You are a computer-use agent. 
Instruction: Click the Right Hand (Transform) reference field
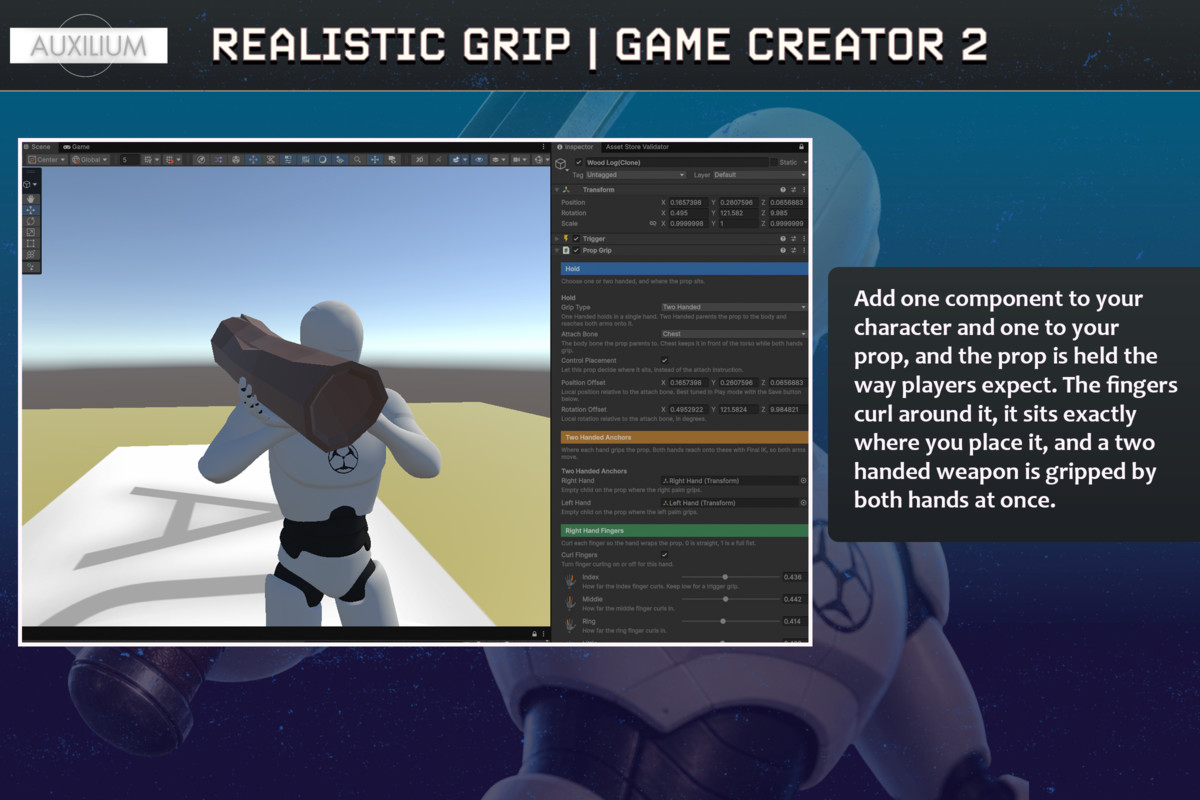(729, 481)
